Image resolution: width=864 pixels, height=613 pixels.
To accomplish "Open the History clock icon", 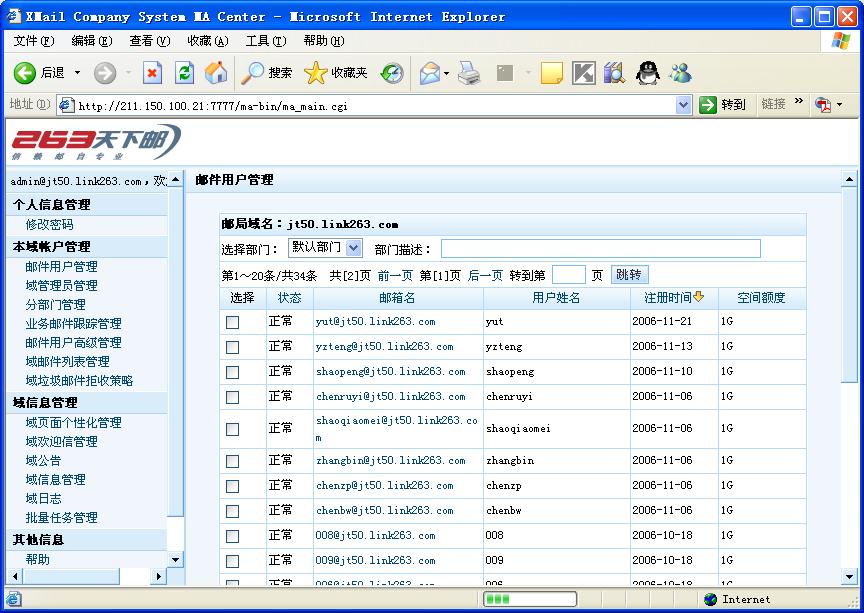I will click(392, 73).
